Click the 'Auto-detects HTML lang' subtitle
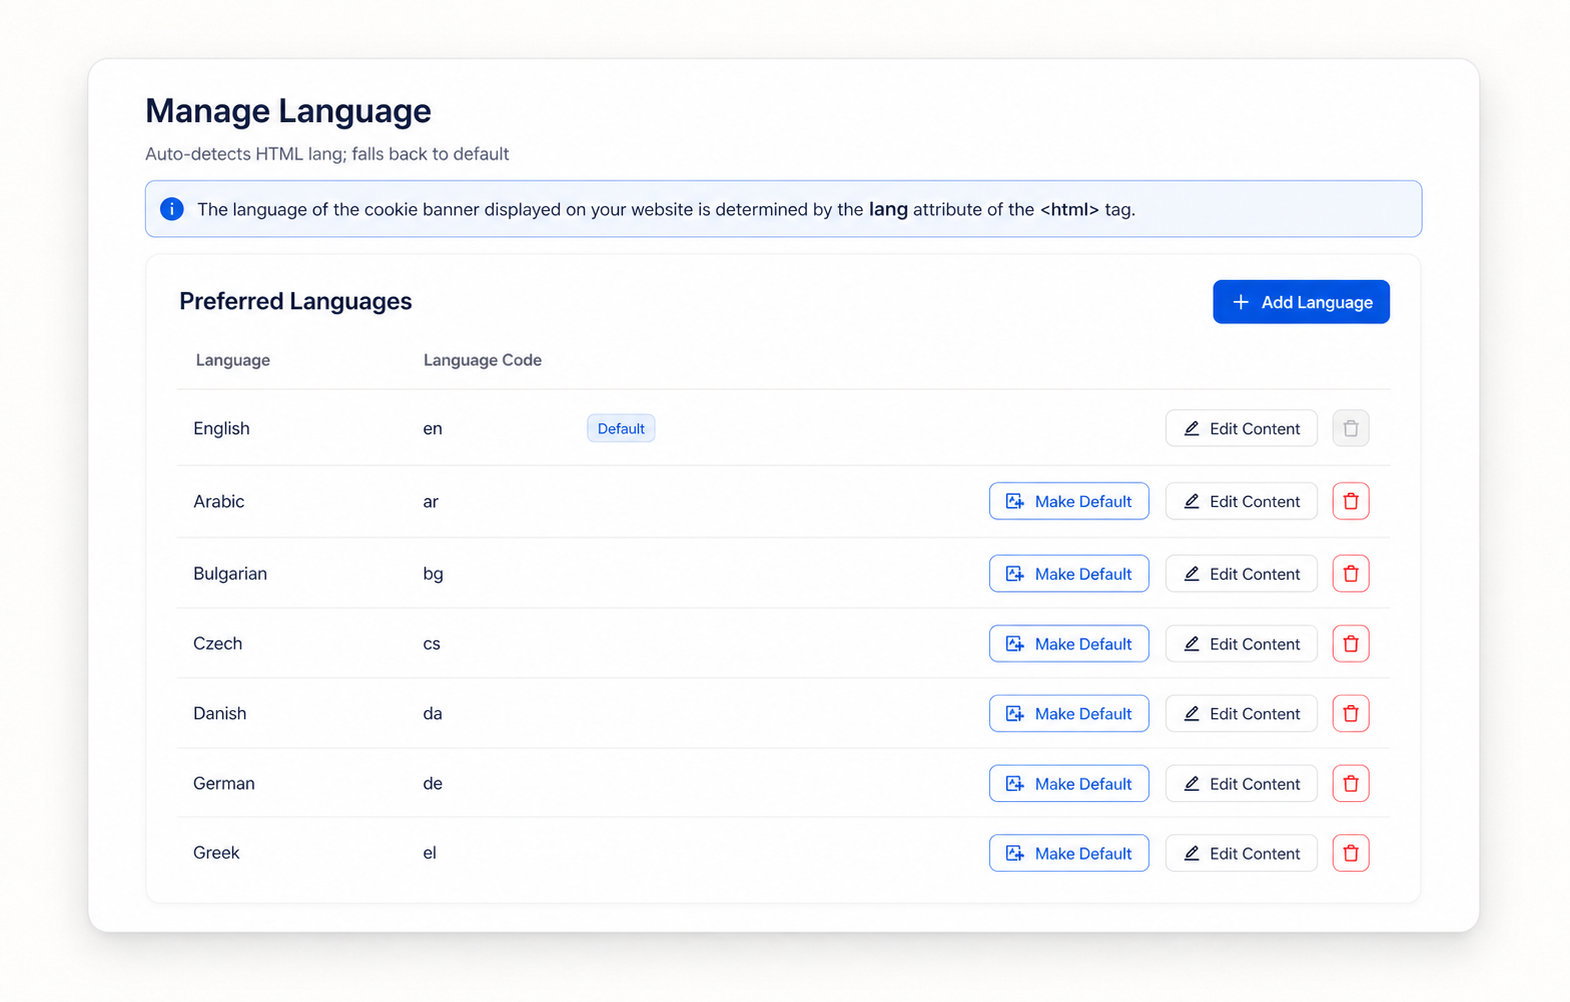1570x1002 pixels. (x=327, y=154)
